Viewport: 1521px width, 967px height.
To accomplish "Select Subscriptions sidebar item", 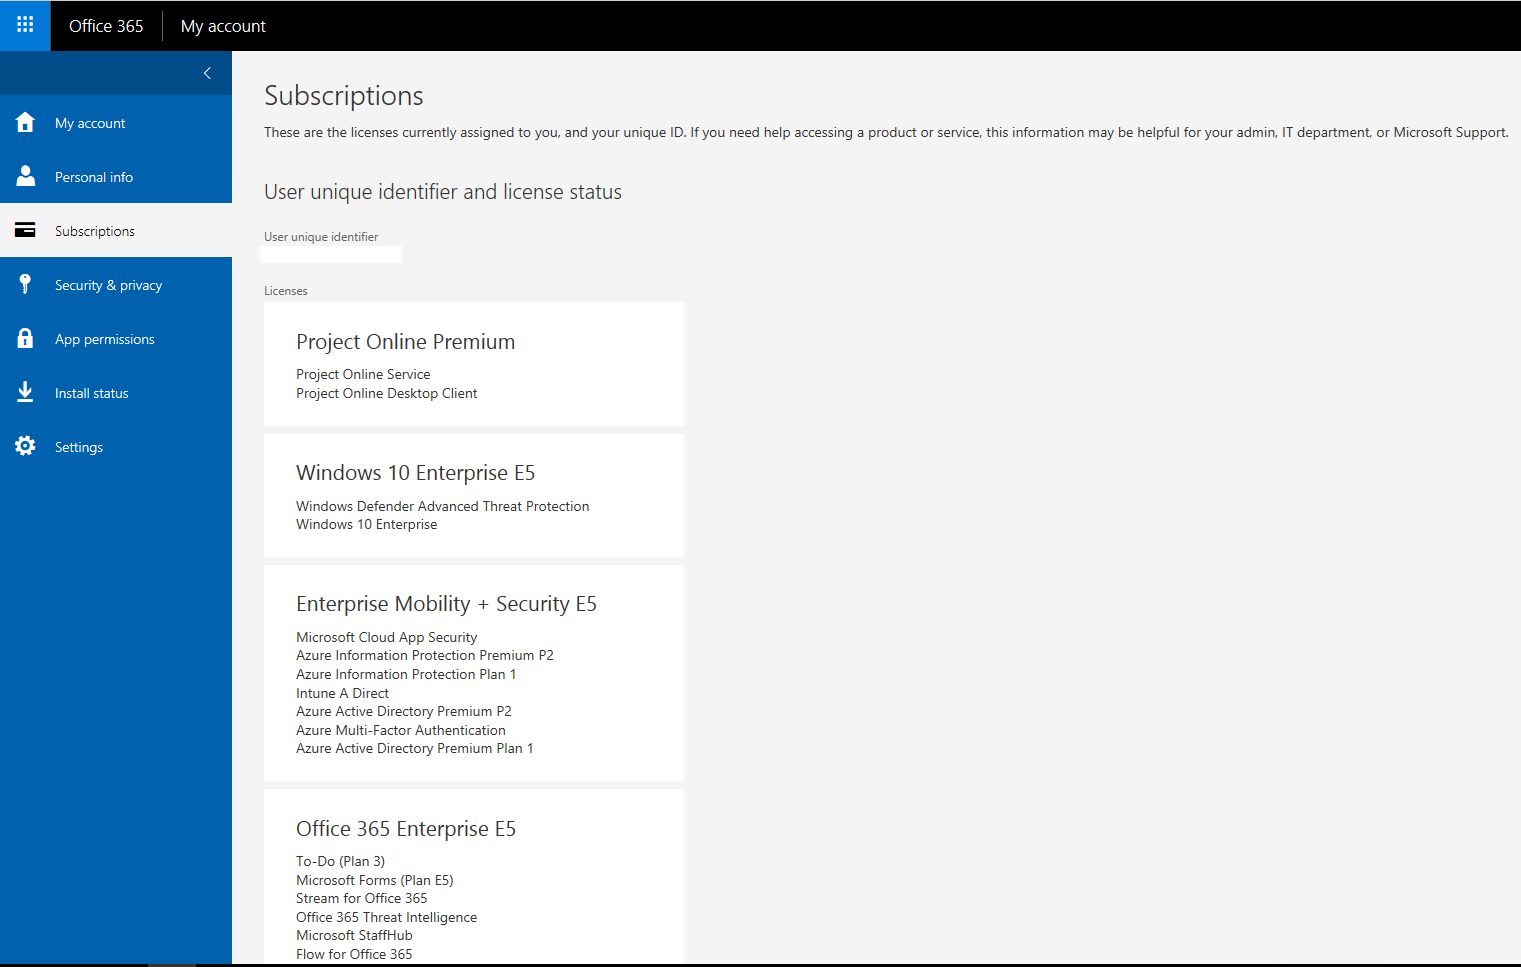I will (116, 230).
